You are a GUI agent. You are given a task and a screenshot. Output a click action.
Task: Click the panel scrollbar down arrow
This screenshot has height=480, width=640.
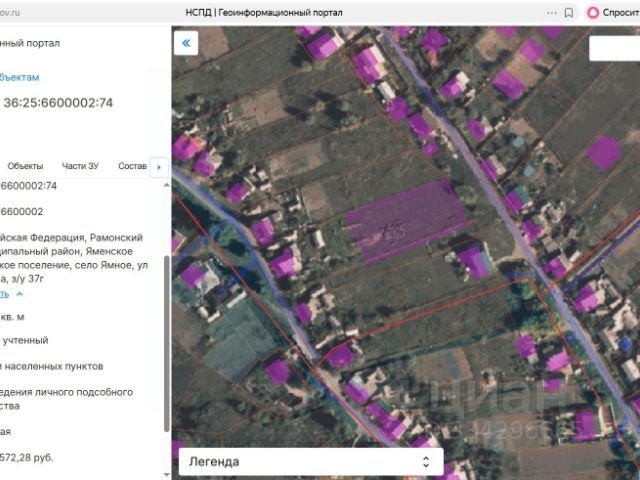(167, 474)
